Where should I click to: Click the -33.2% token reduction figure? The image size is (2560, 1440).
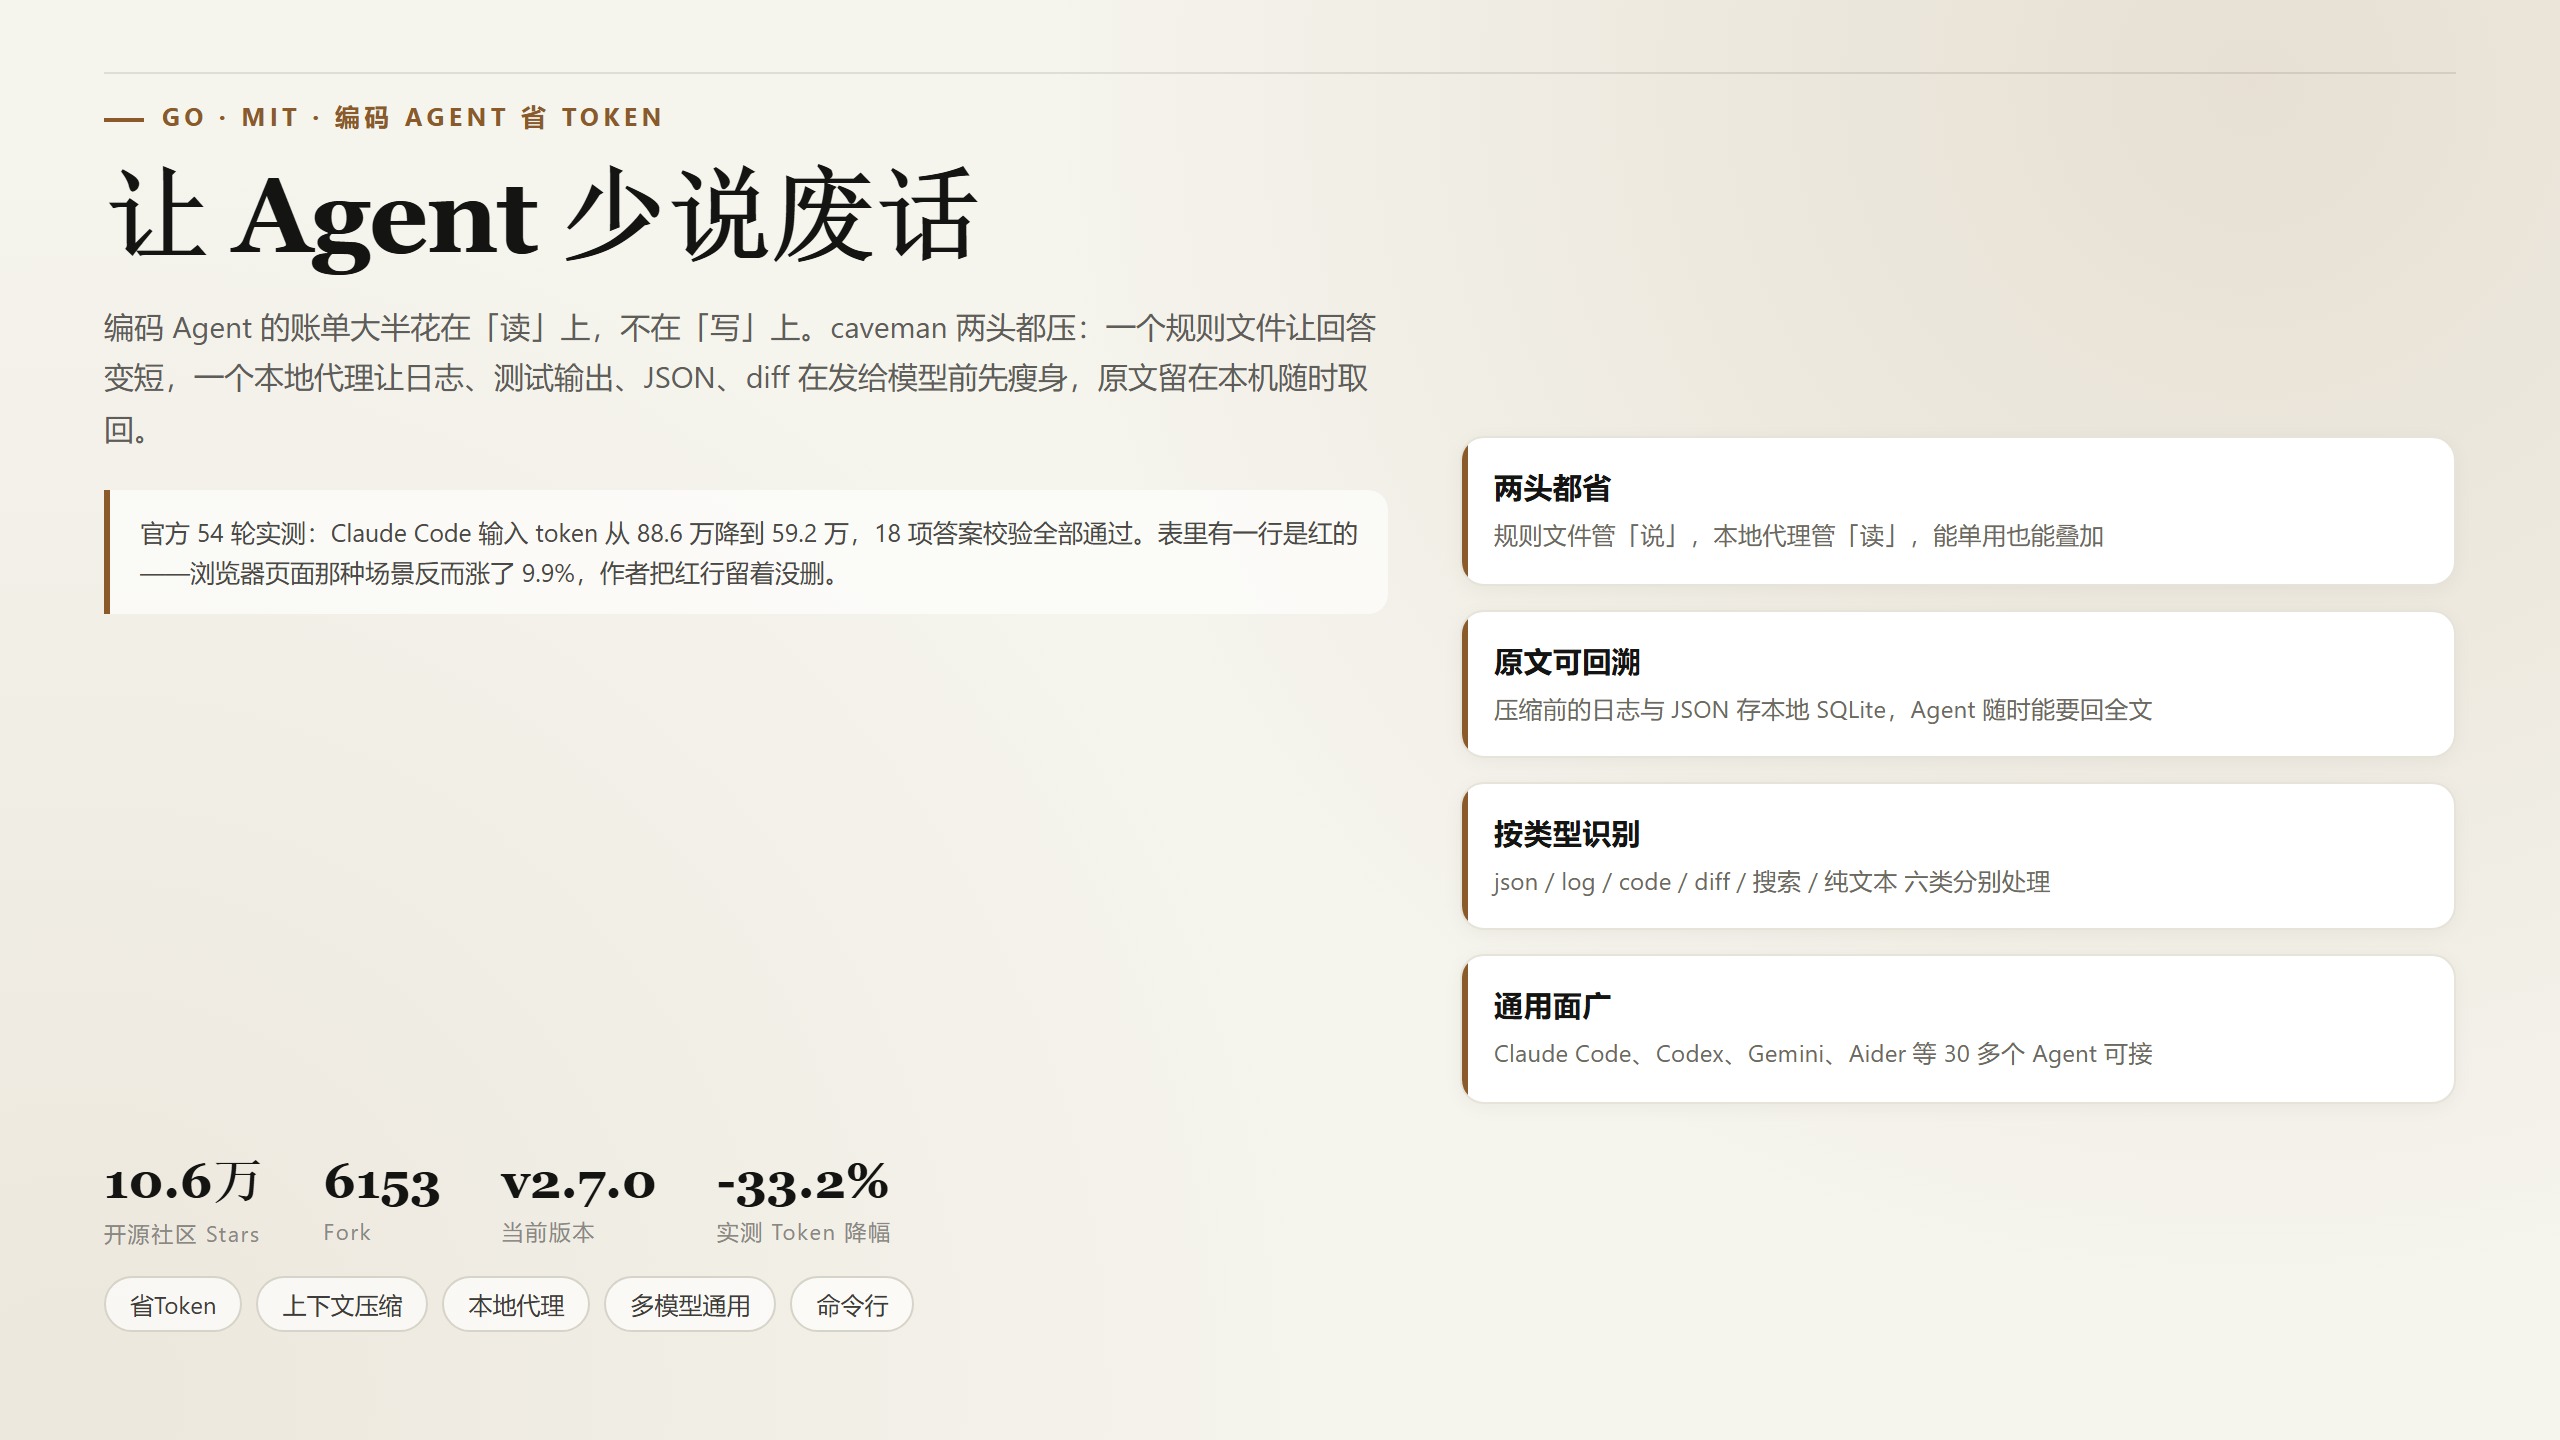point(803,1183)
